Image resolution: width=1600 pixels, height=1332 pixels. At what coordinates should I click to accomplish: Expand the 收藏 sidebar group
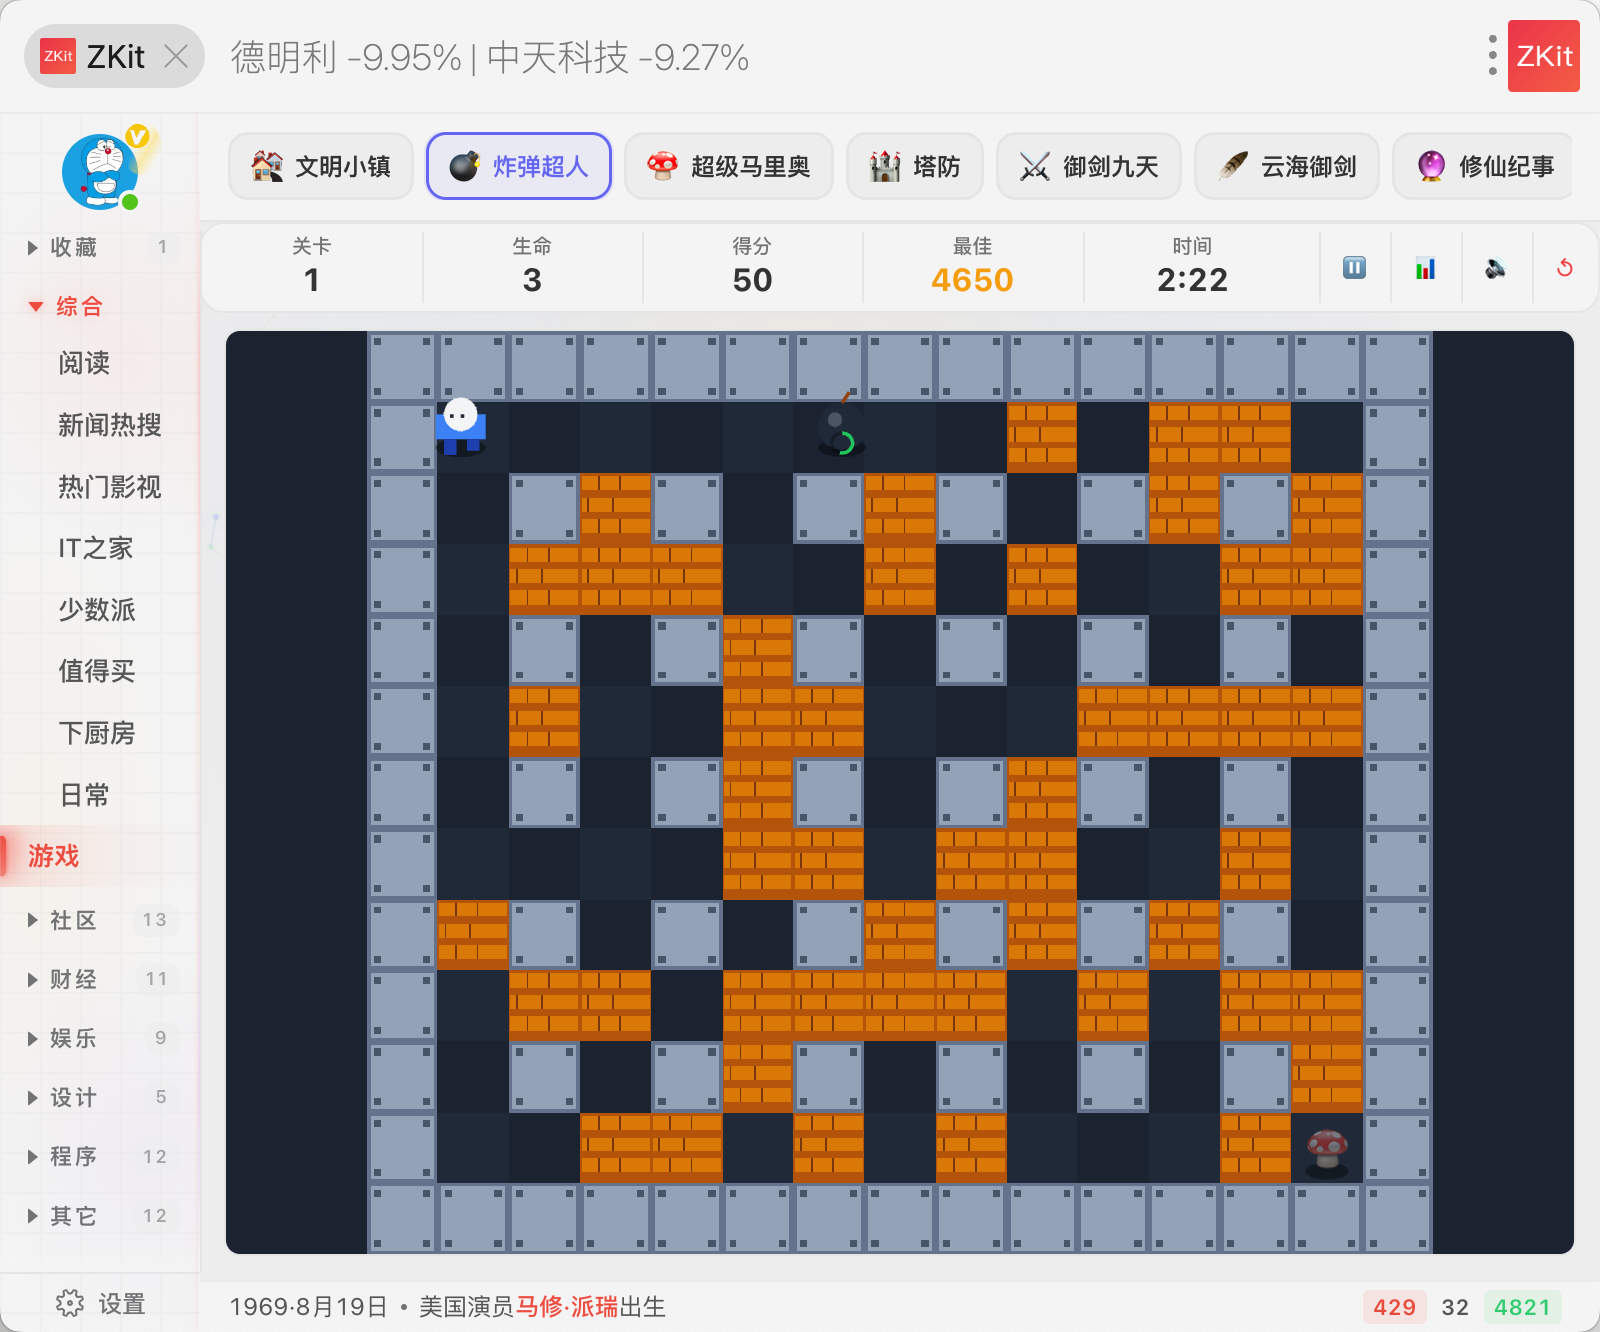click(x=100, y=247)
